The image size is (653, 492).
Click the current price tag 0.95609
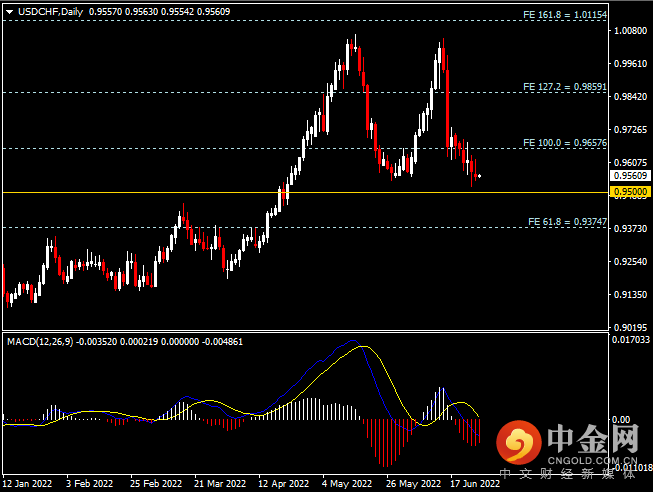pyautogui.click(x=631, y=175)
